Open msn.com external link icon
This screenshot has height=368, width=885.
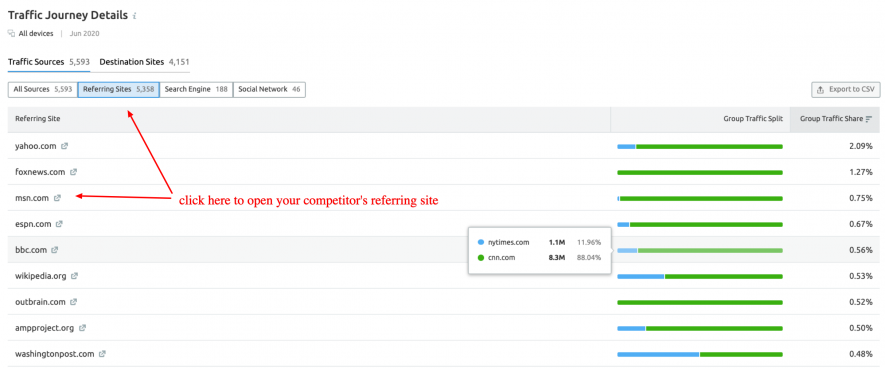57,198
